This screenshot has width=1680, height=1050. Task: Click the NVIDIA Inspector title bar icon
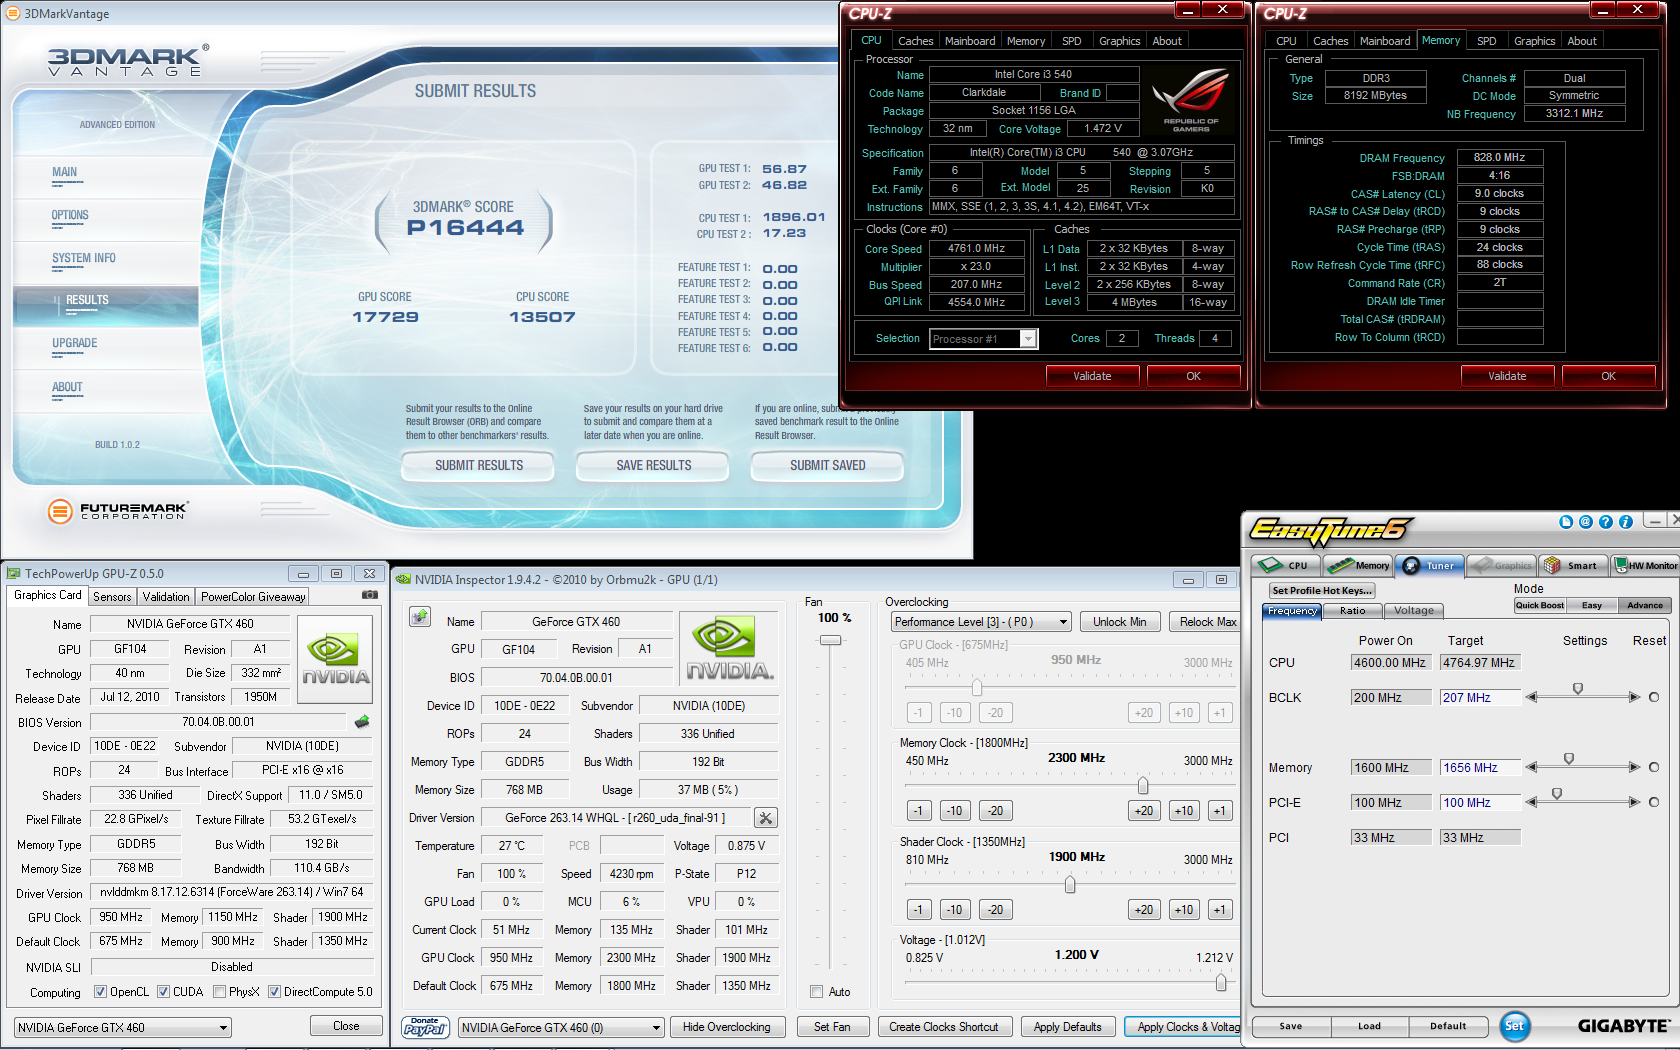pyautogui.click(x=403, y=579)
